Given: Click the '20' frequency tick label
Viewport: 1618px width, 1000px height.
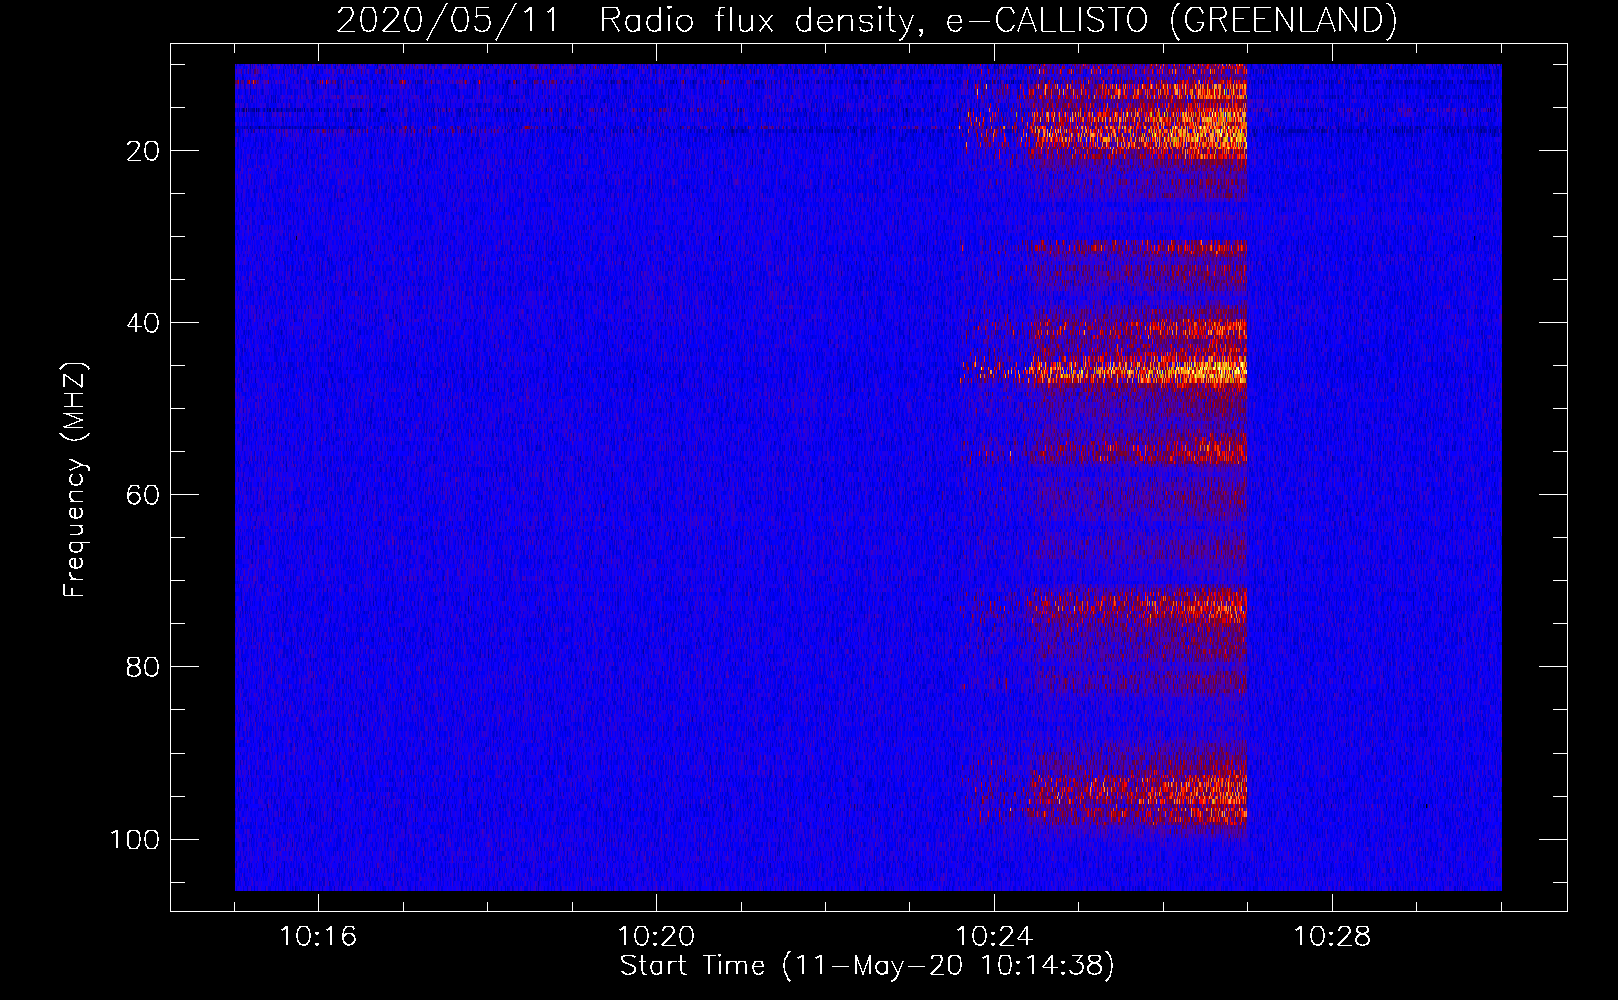Looking at the screenshot, I should coord(143,151).
